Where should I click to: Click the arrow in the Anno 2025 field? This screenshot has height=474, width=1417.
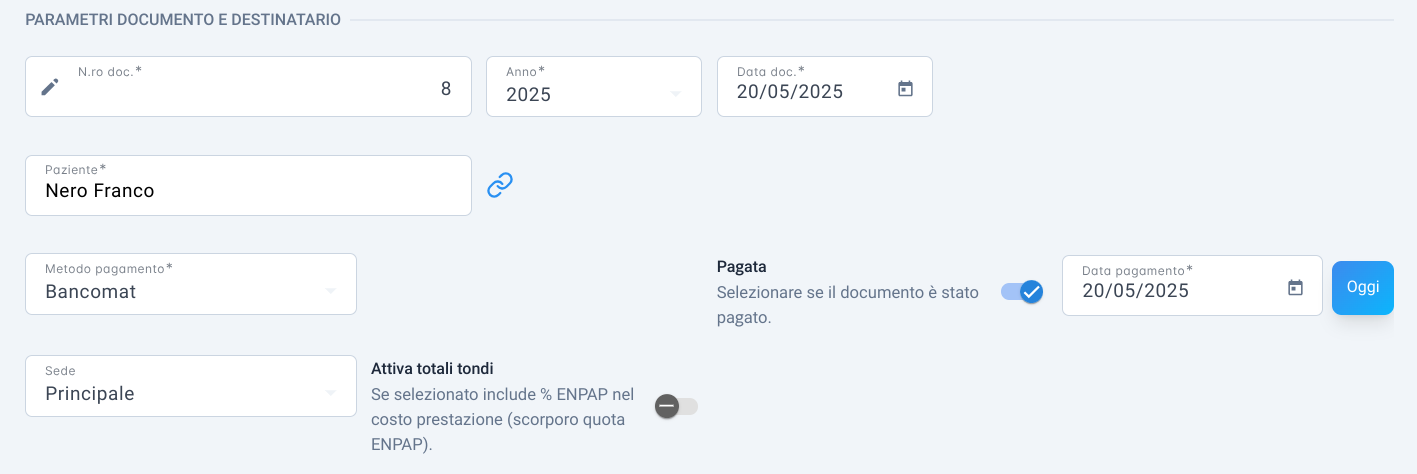(x=675, y=94)
